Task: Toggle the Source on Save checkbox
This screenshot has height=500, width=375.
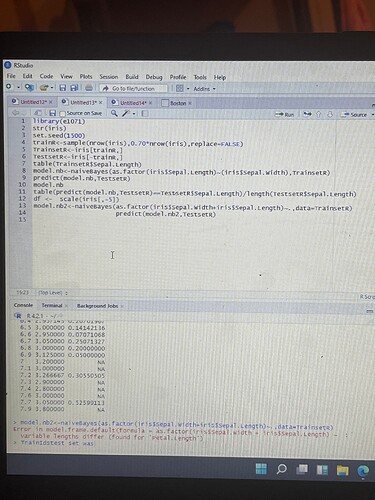Action: coord(62,113)
